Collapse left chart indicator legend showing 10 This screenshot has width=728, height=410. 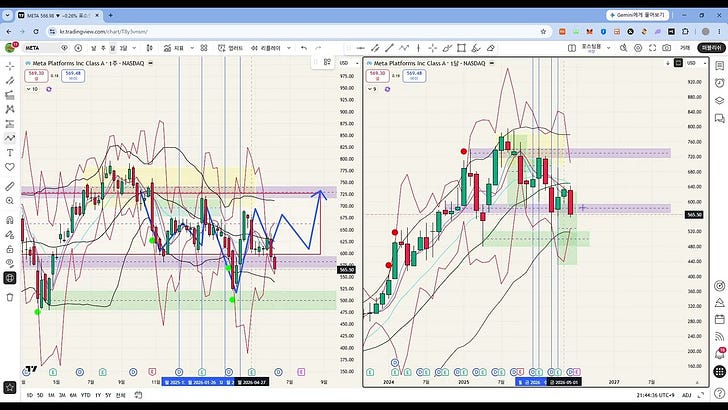click(x=32, y=89)
